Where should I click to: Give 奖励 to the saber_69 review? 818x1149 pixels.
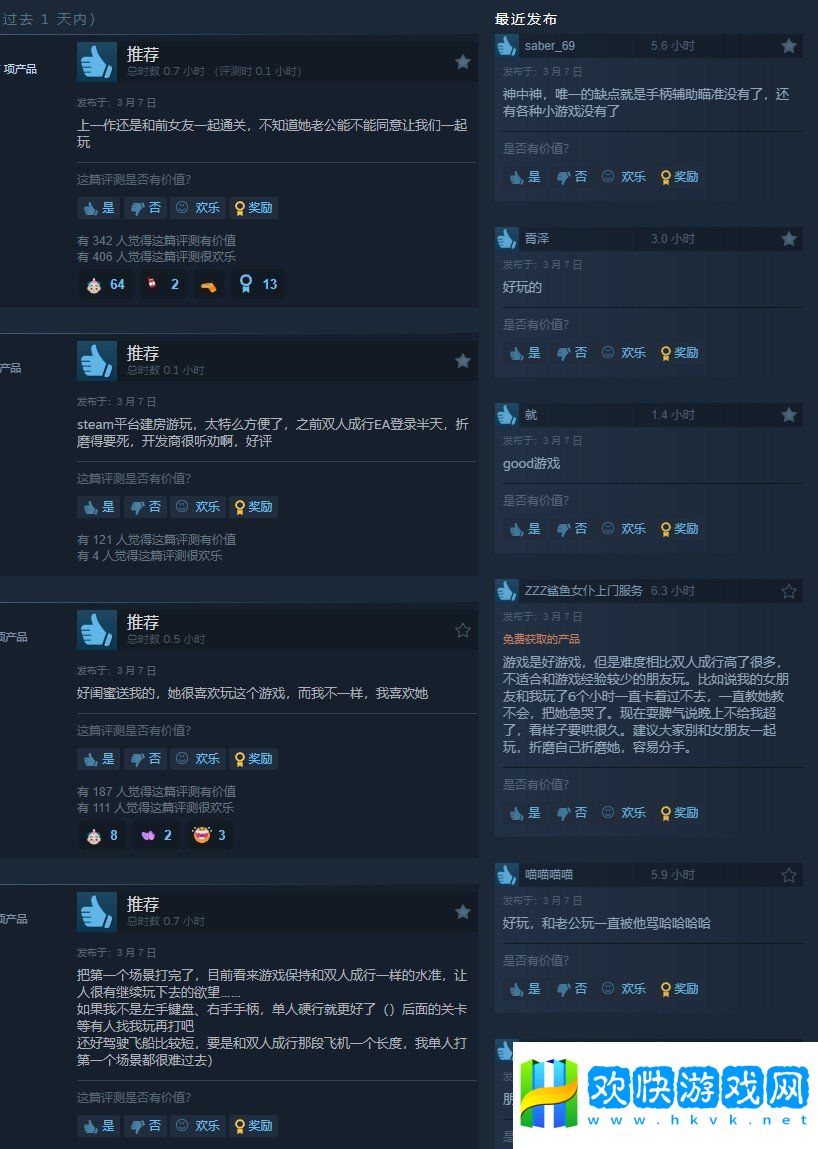point(679,177)
